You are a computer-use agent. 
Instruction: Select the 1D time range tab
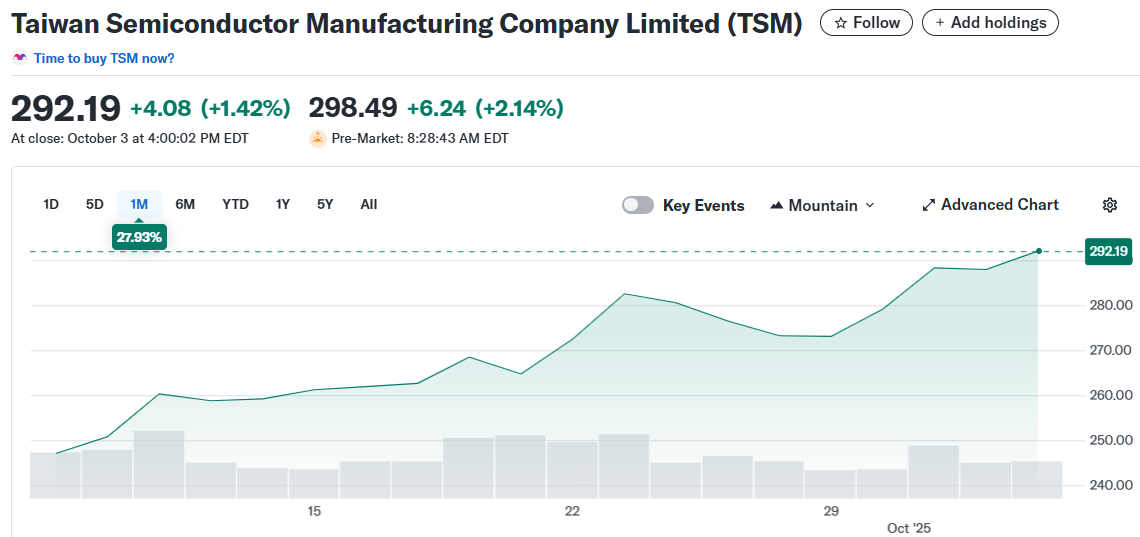tap(51, 204)
